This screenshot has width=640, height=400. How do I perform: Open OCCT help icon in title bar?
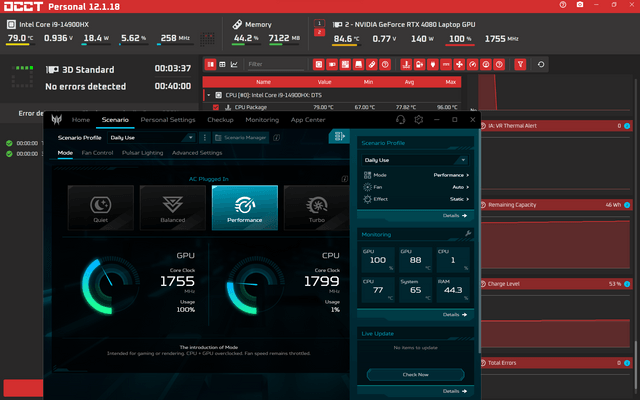point(563,5)
